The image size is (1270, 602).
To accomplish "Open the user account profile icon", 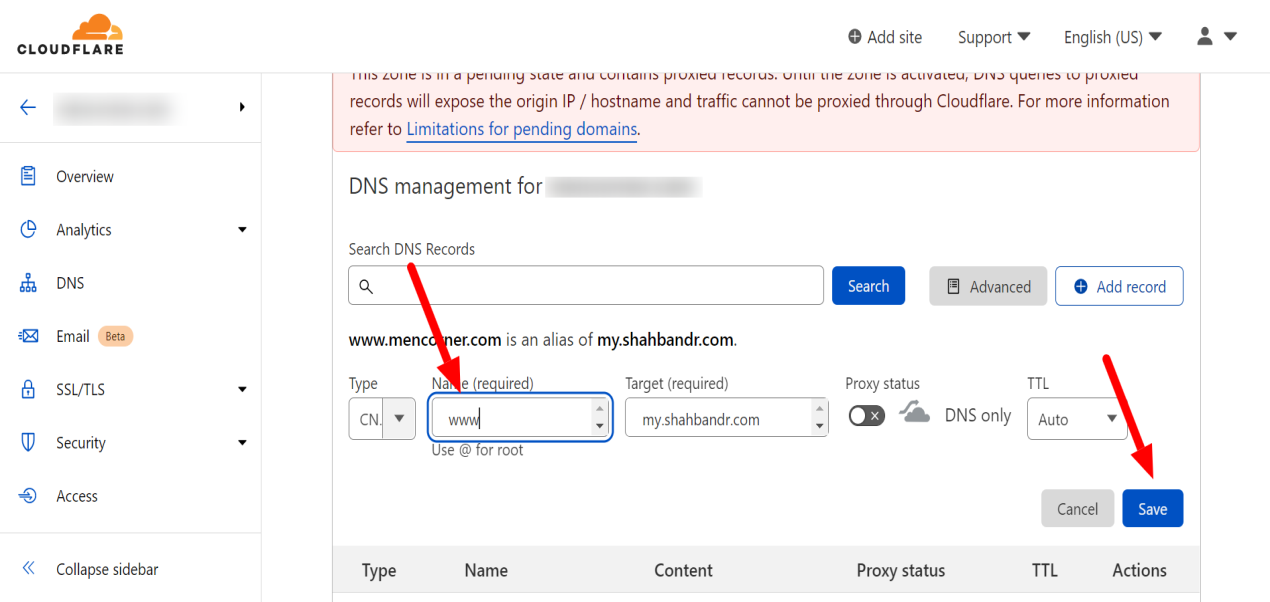I will click(x=1205, y=36).
